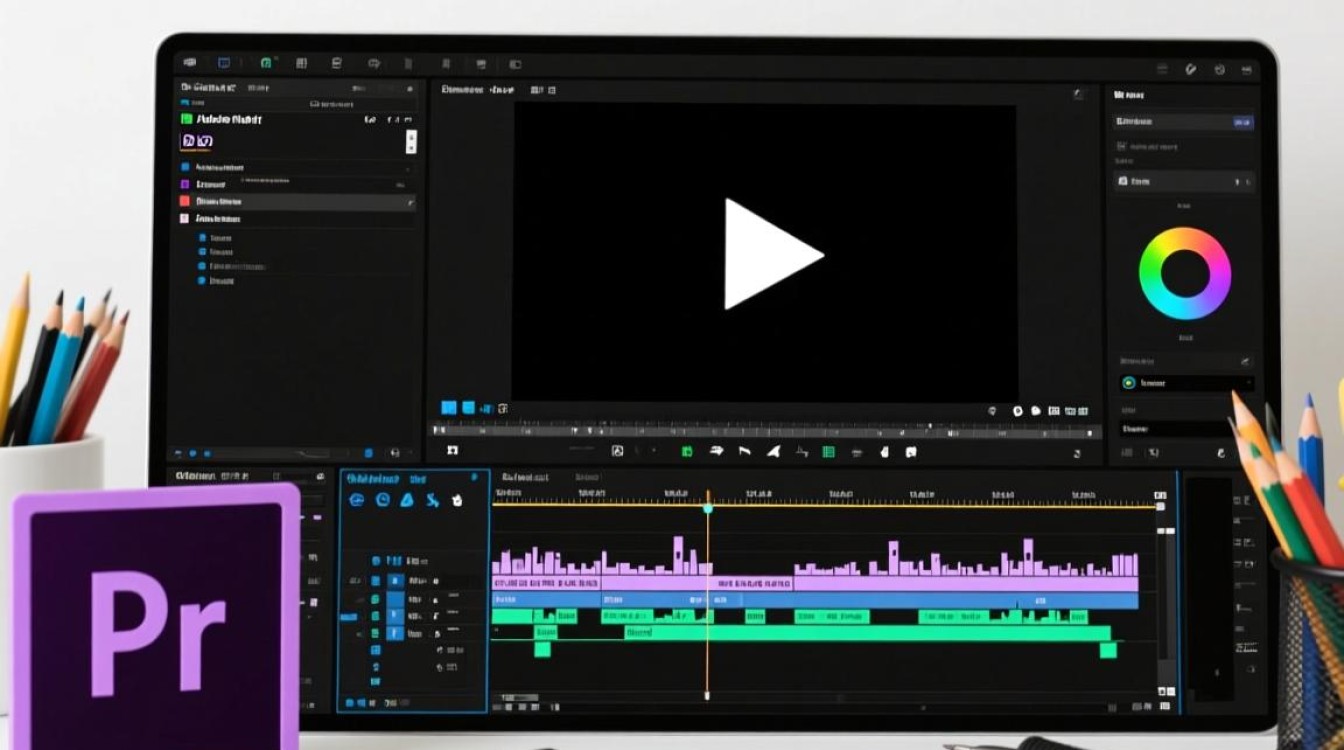The image size is (1344, 750).
Task: Click the white paper-plane arrow icon under the monitor
Action: (773, 452)
